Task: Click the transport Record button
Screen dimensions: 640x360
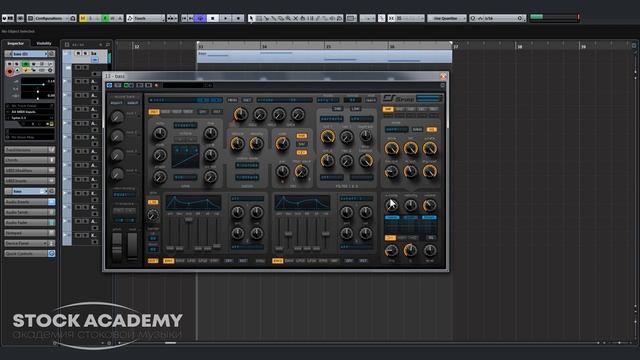Action: tap(238, 18)
